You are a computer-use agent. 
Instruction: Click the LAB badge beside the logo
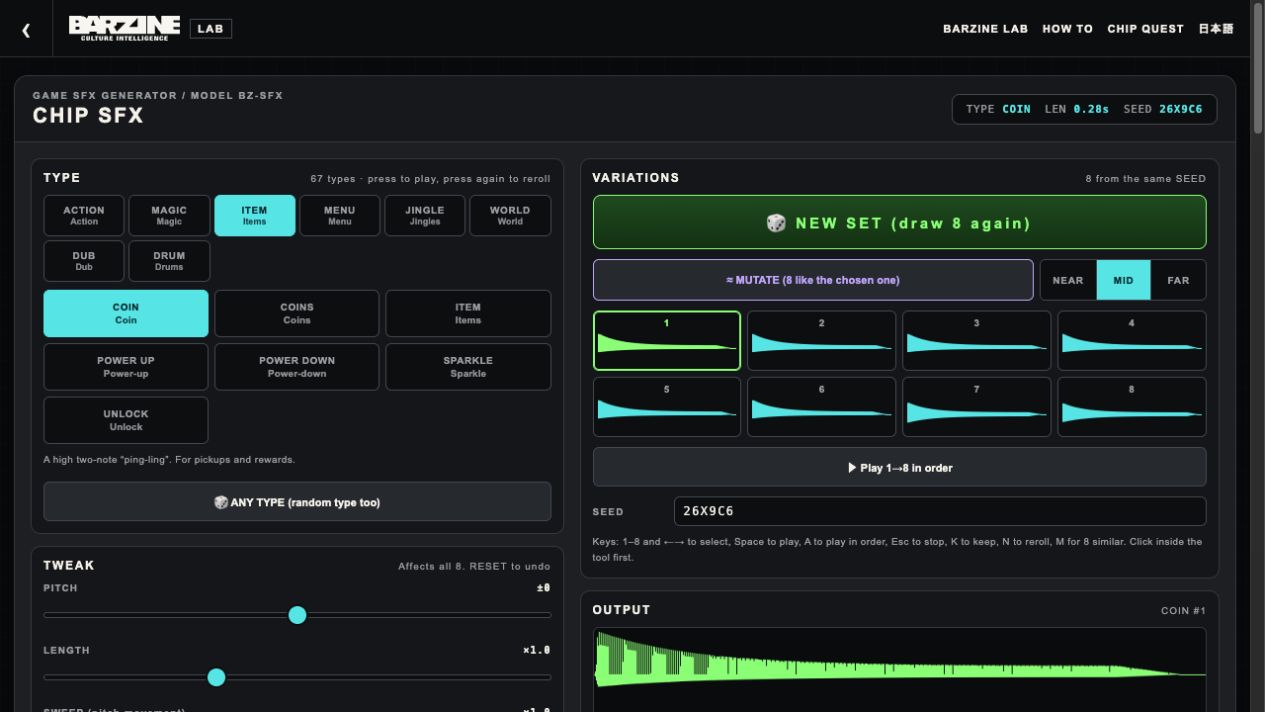pyautogui.click(x=211, y=29)
